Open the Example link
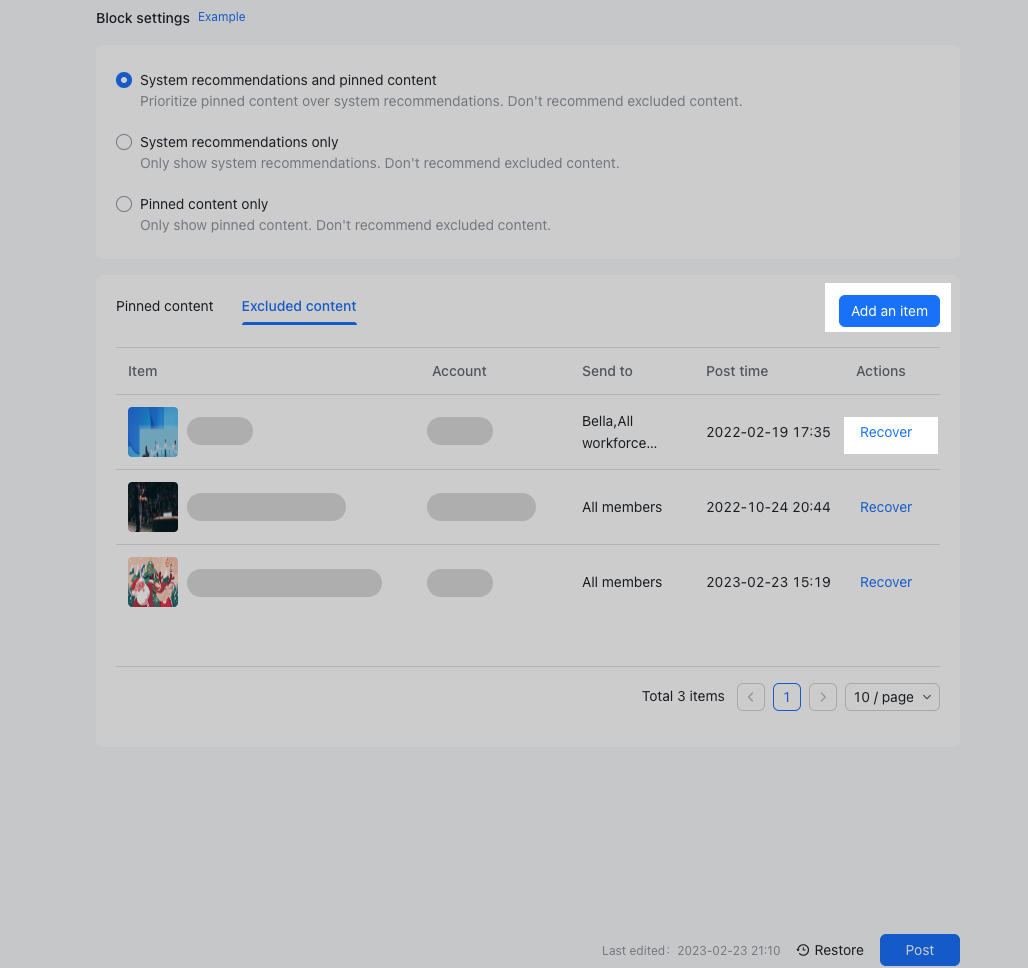The height and width of the screenshot is (968, 1028). pyautogui.click(x=221, y=16)
